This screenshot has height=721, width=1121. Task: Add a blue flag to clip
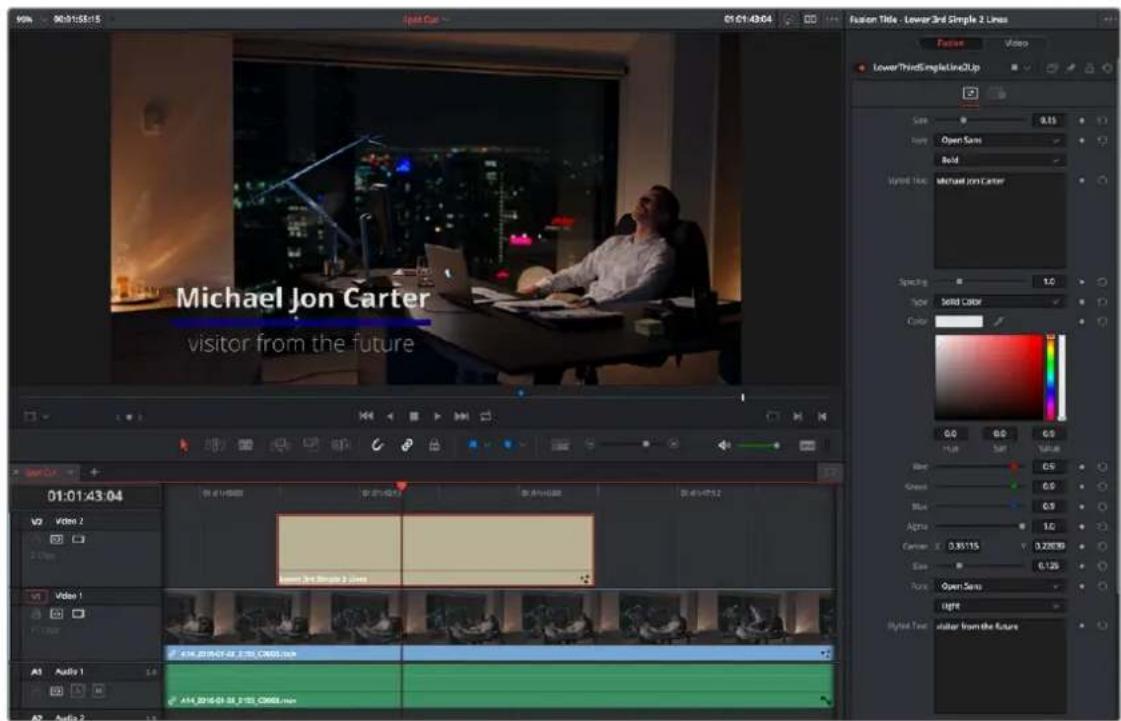(x=473, y=445)
